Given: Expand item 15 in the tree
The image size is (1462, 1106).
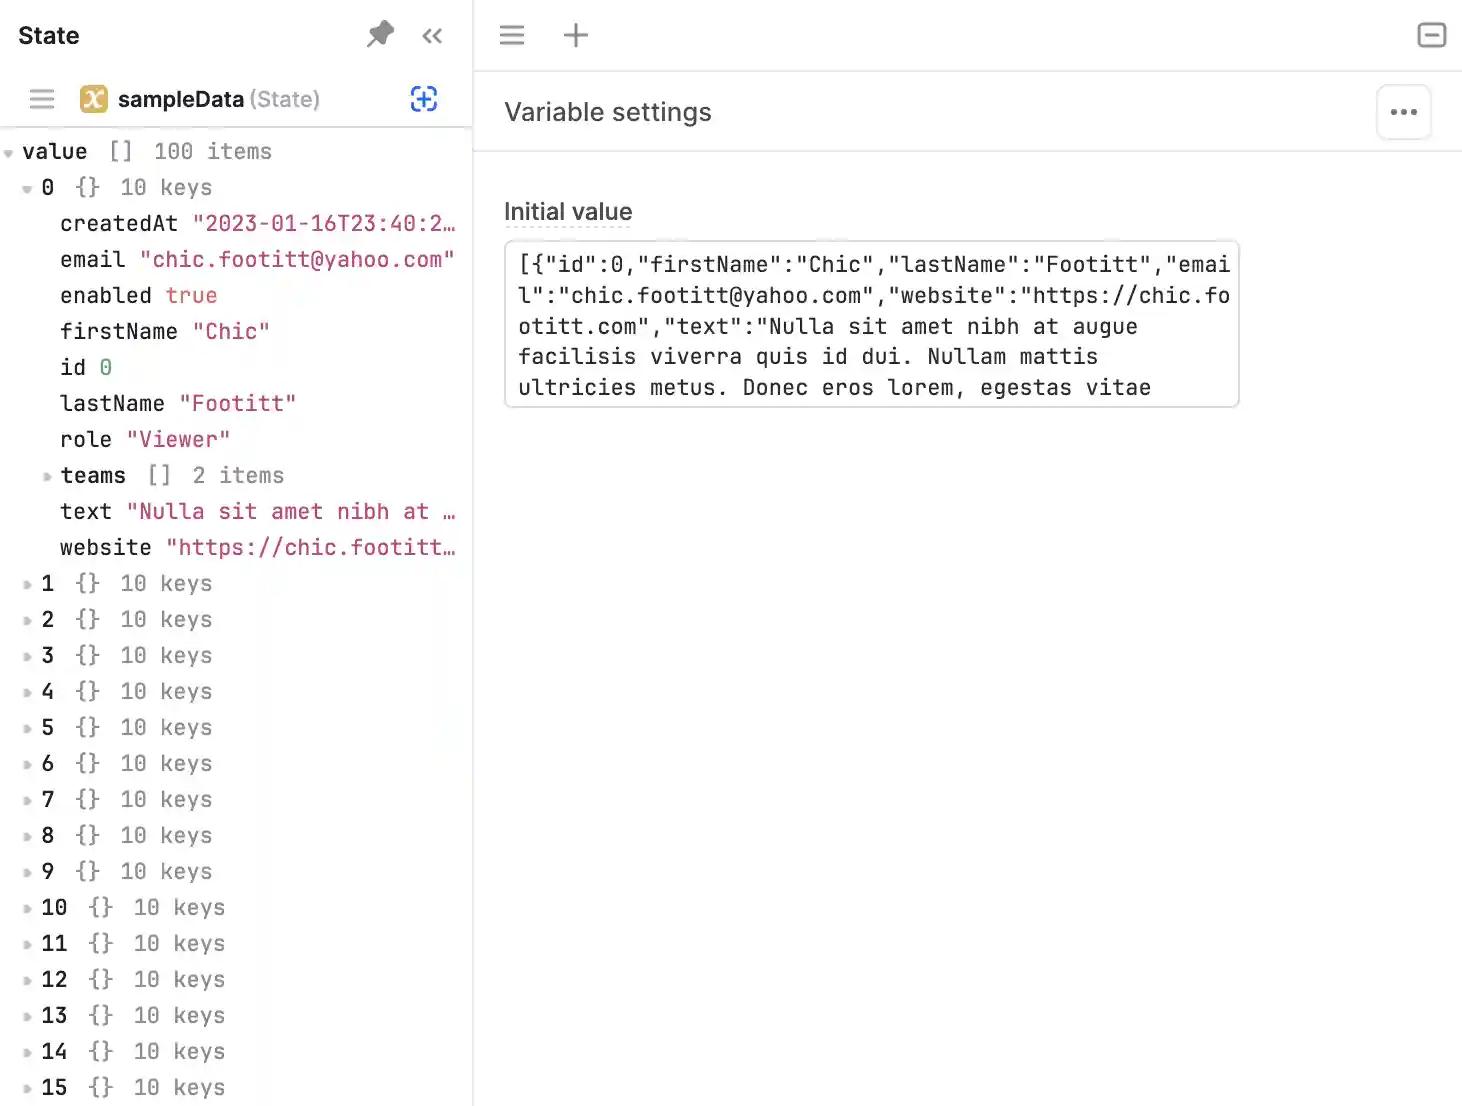Looking at the screenshot, I should click(27, 1089).
